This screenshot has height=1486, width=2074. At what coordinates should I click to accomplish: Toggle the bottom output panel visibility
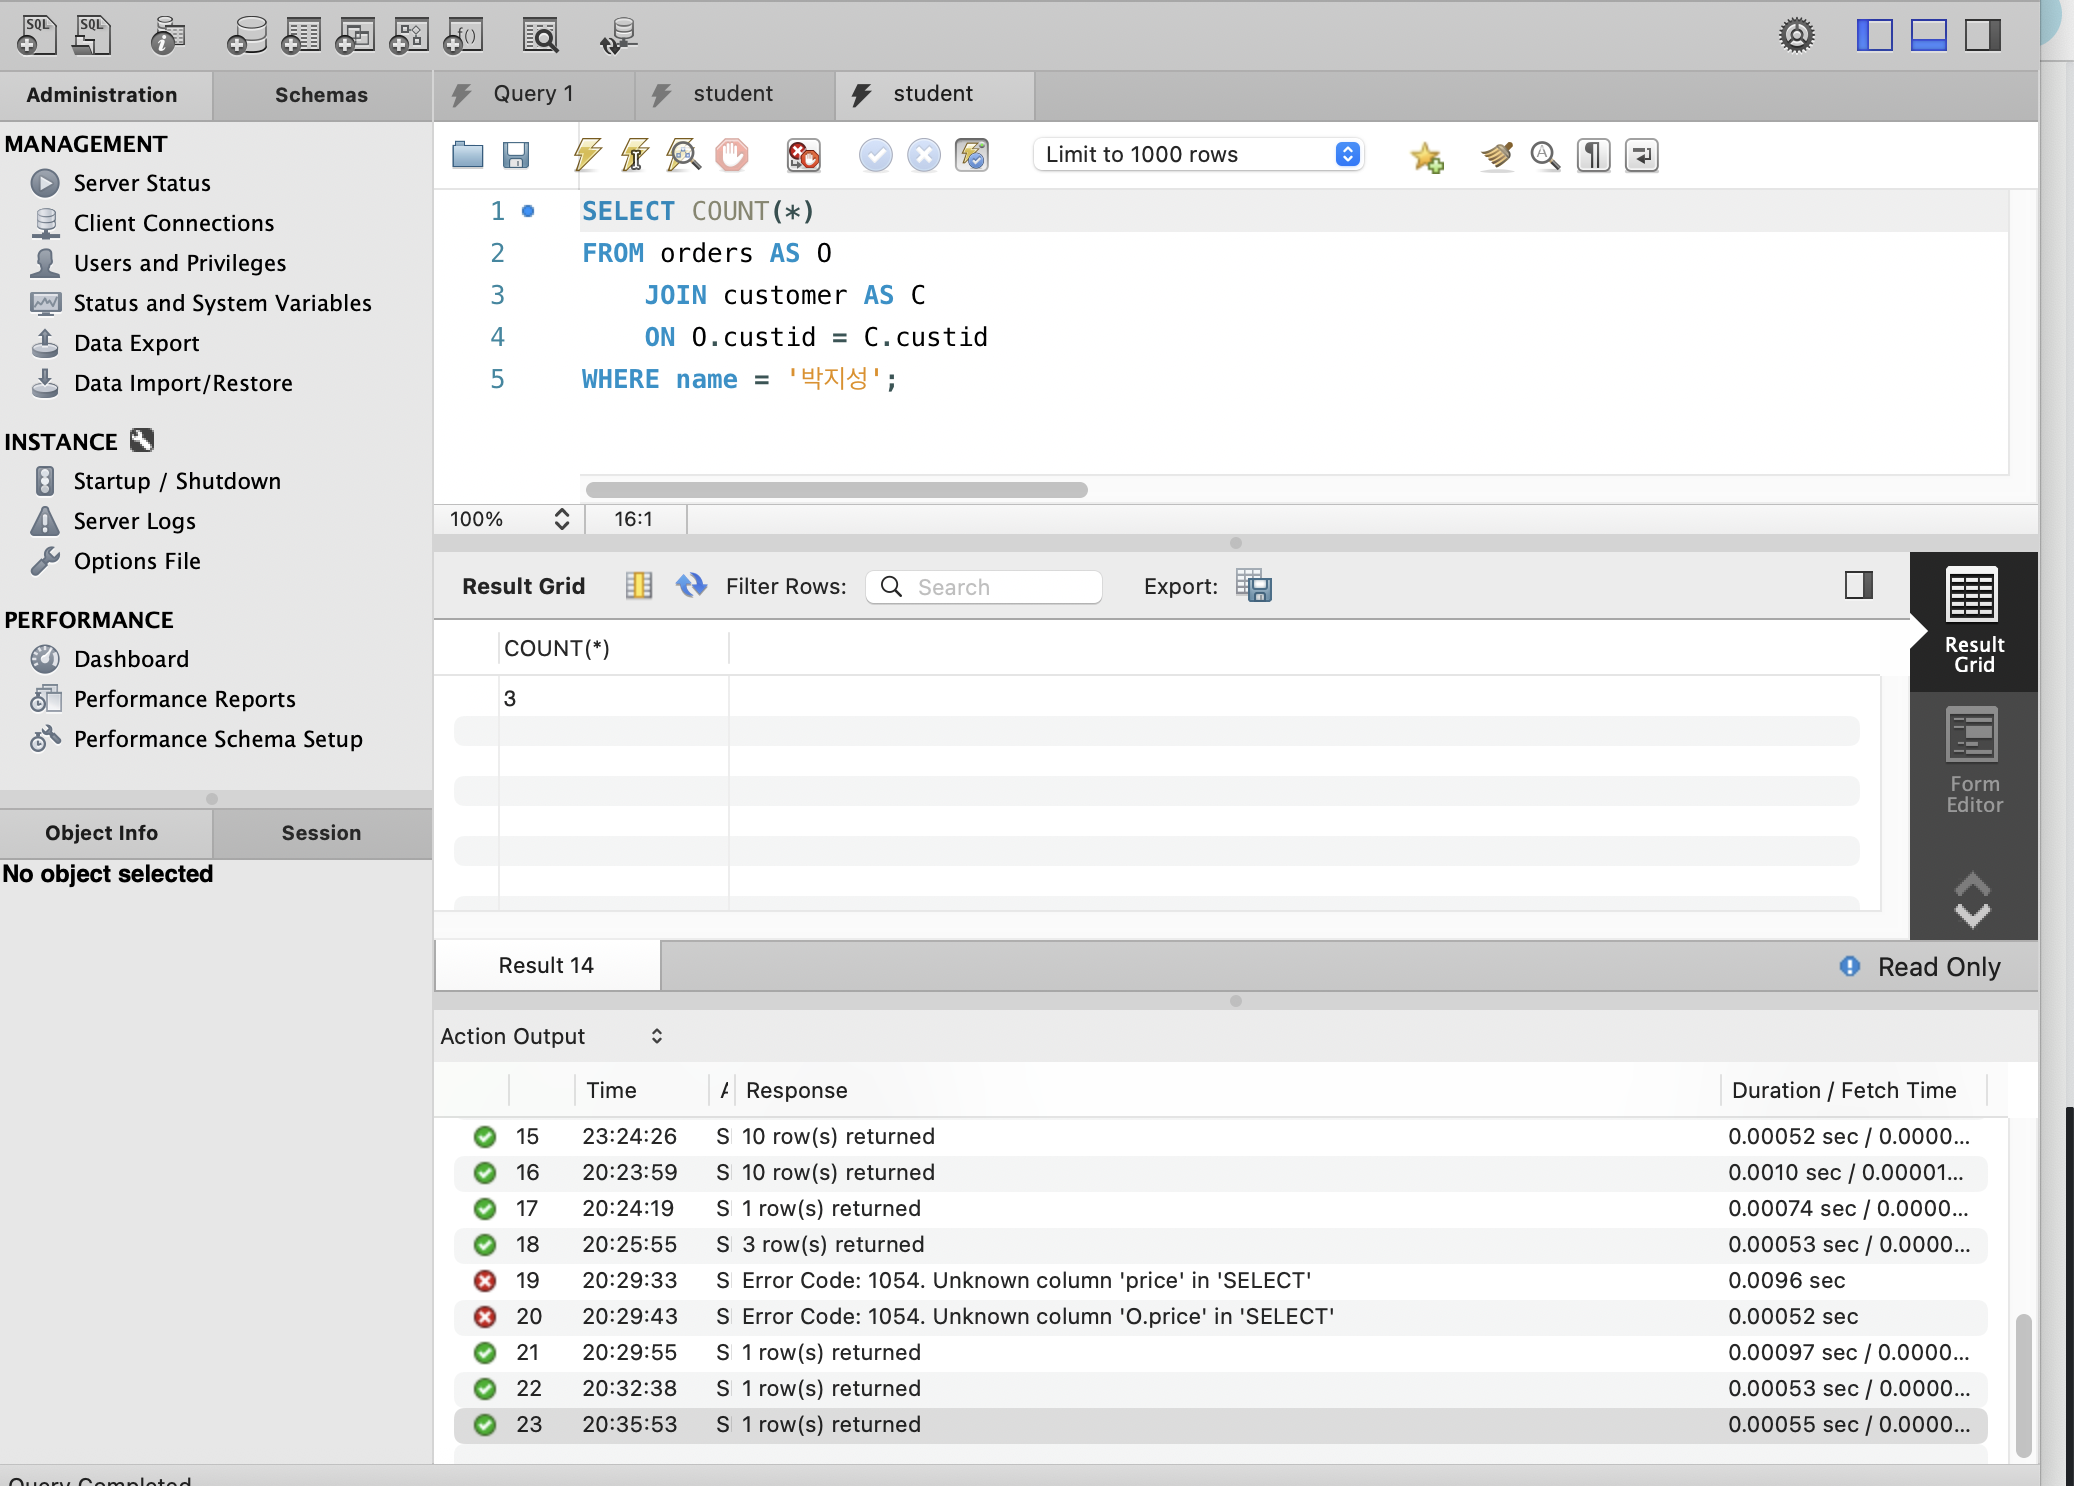[1928, 36]
